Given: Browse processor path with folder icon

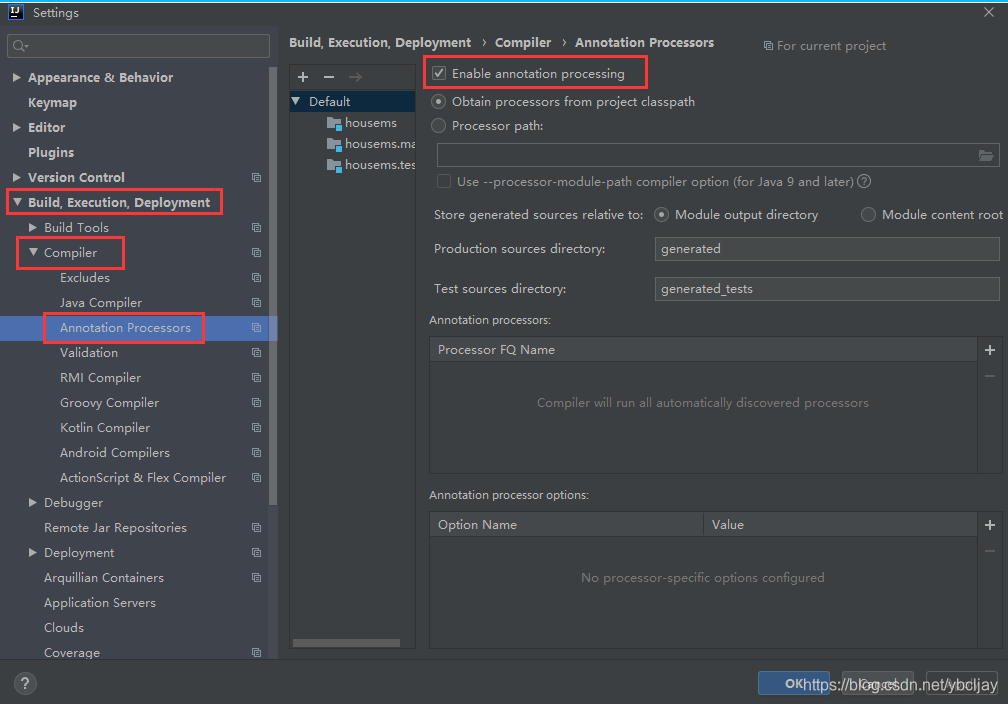Looking at the screenshot, I should (x=986, y=156).
